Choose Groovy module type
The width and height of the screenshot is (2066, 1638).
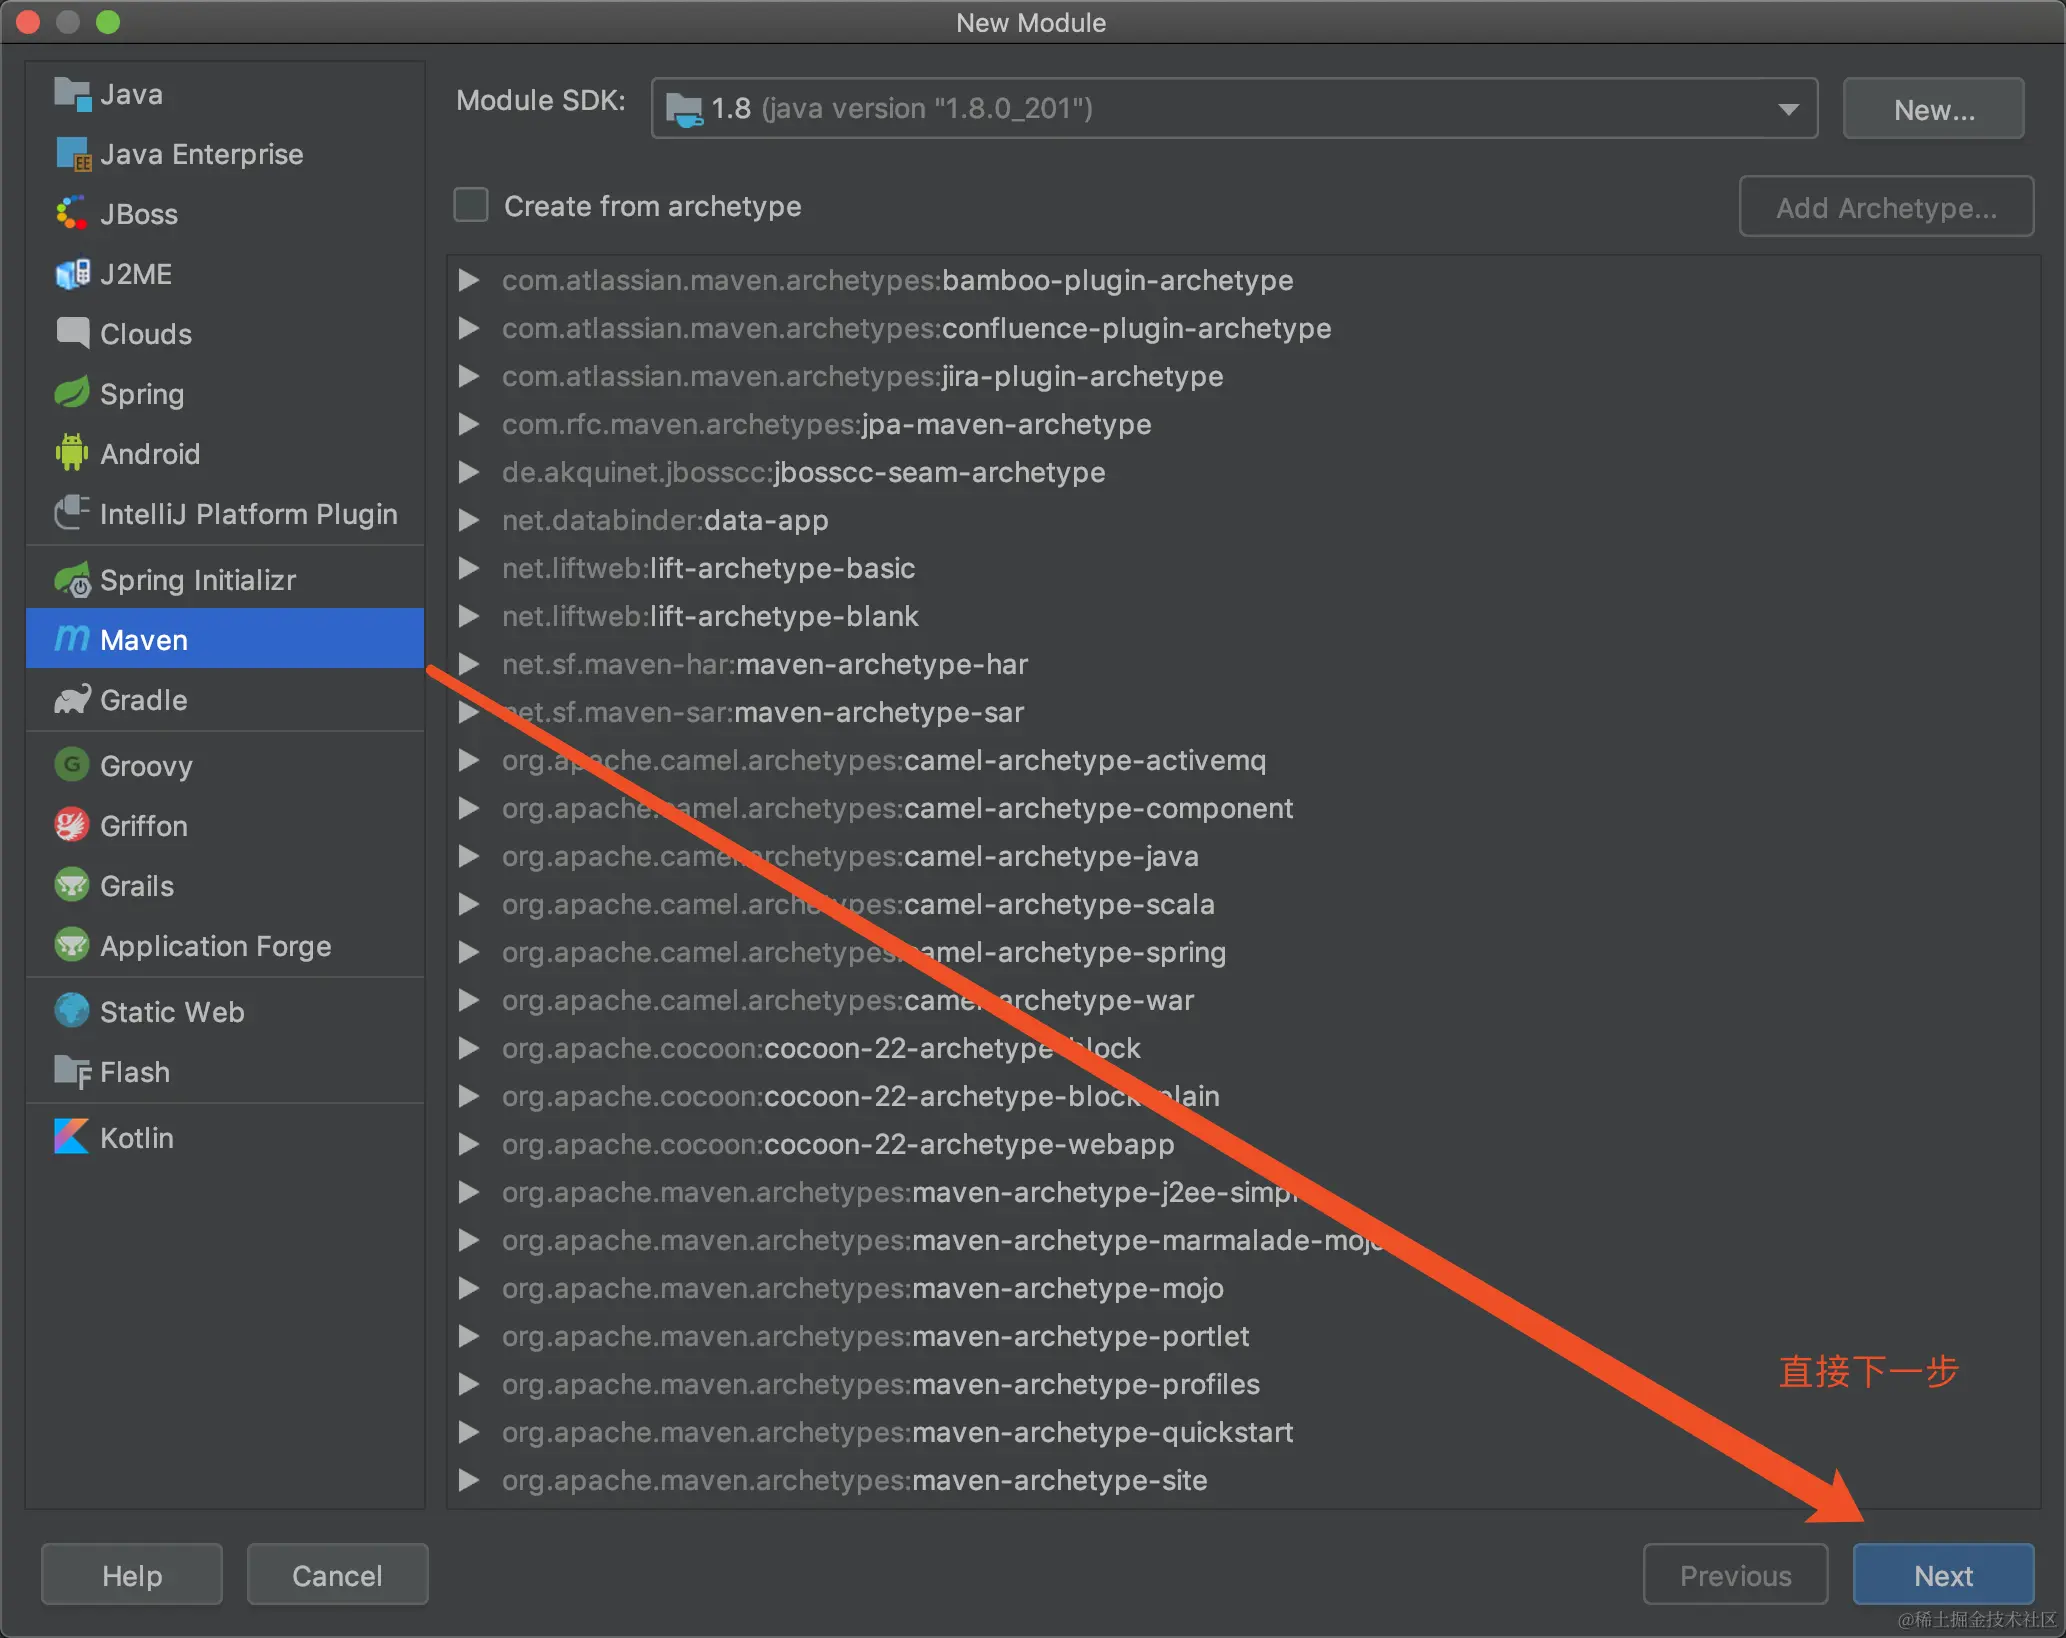click(225, 766)
